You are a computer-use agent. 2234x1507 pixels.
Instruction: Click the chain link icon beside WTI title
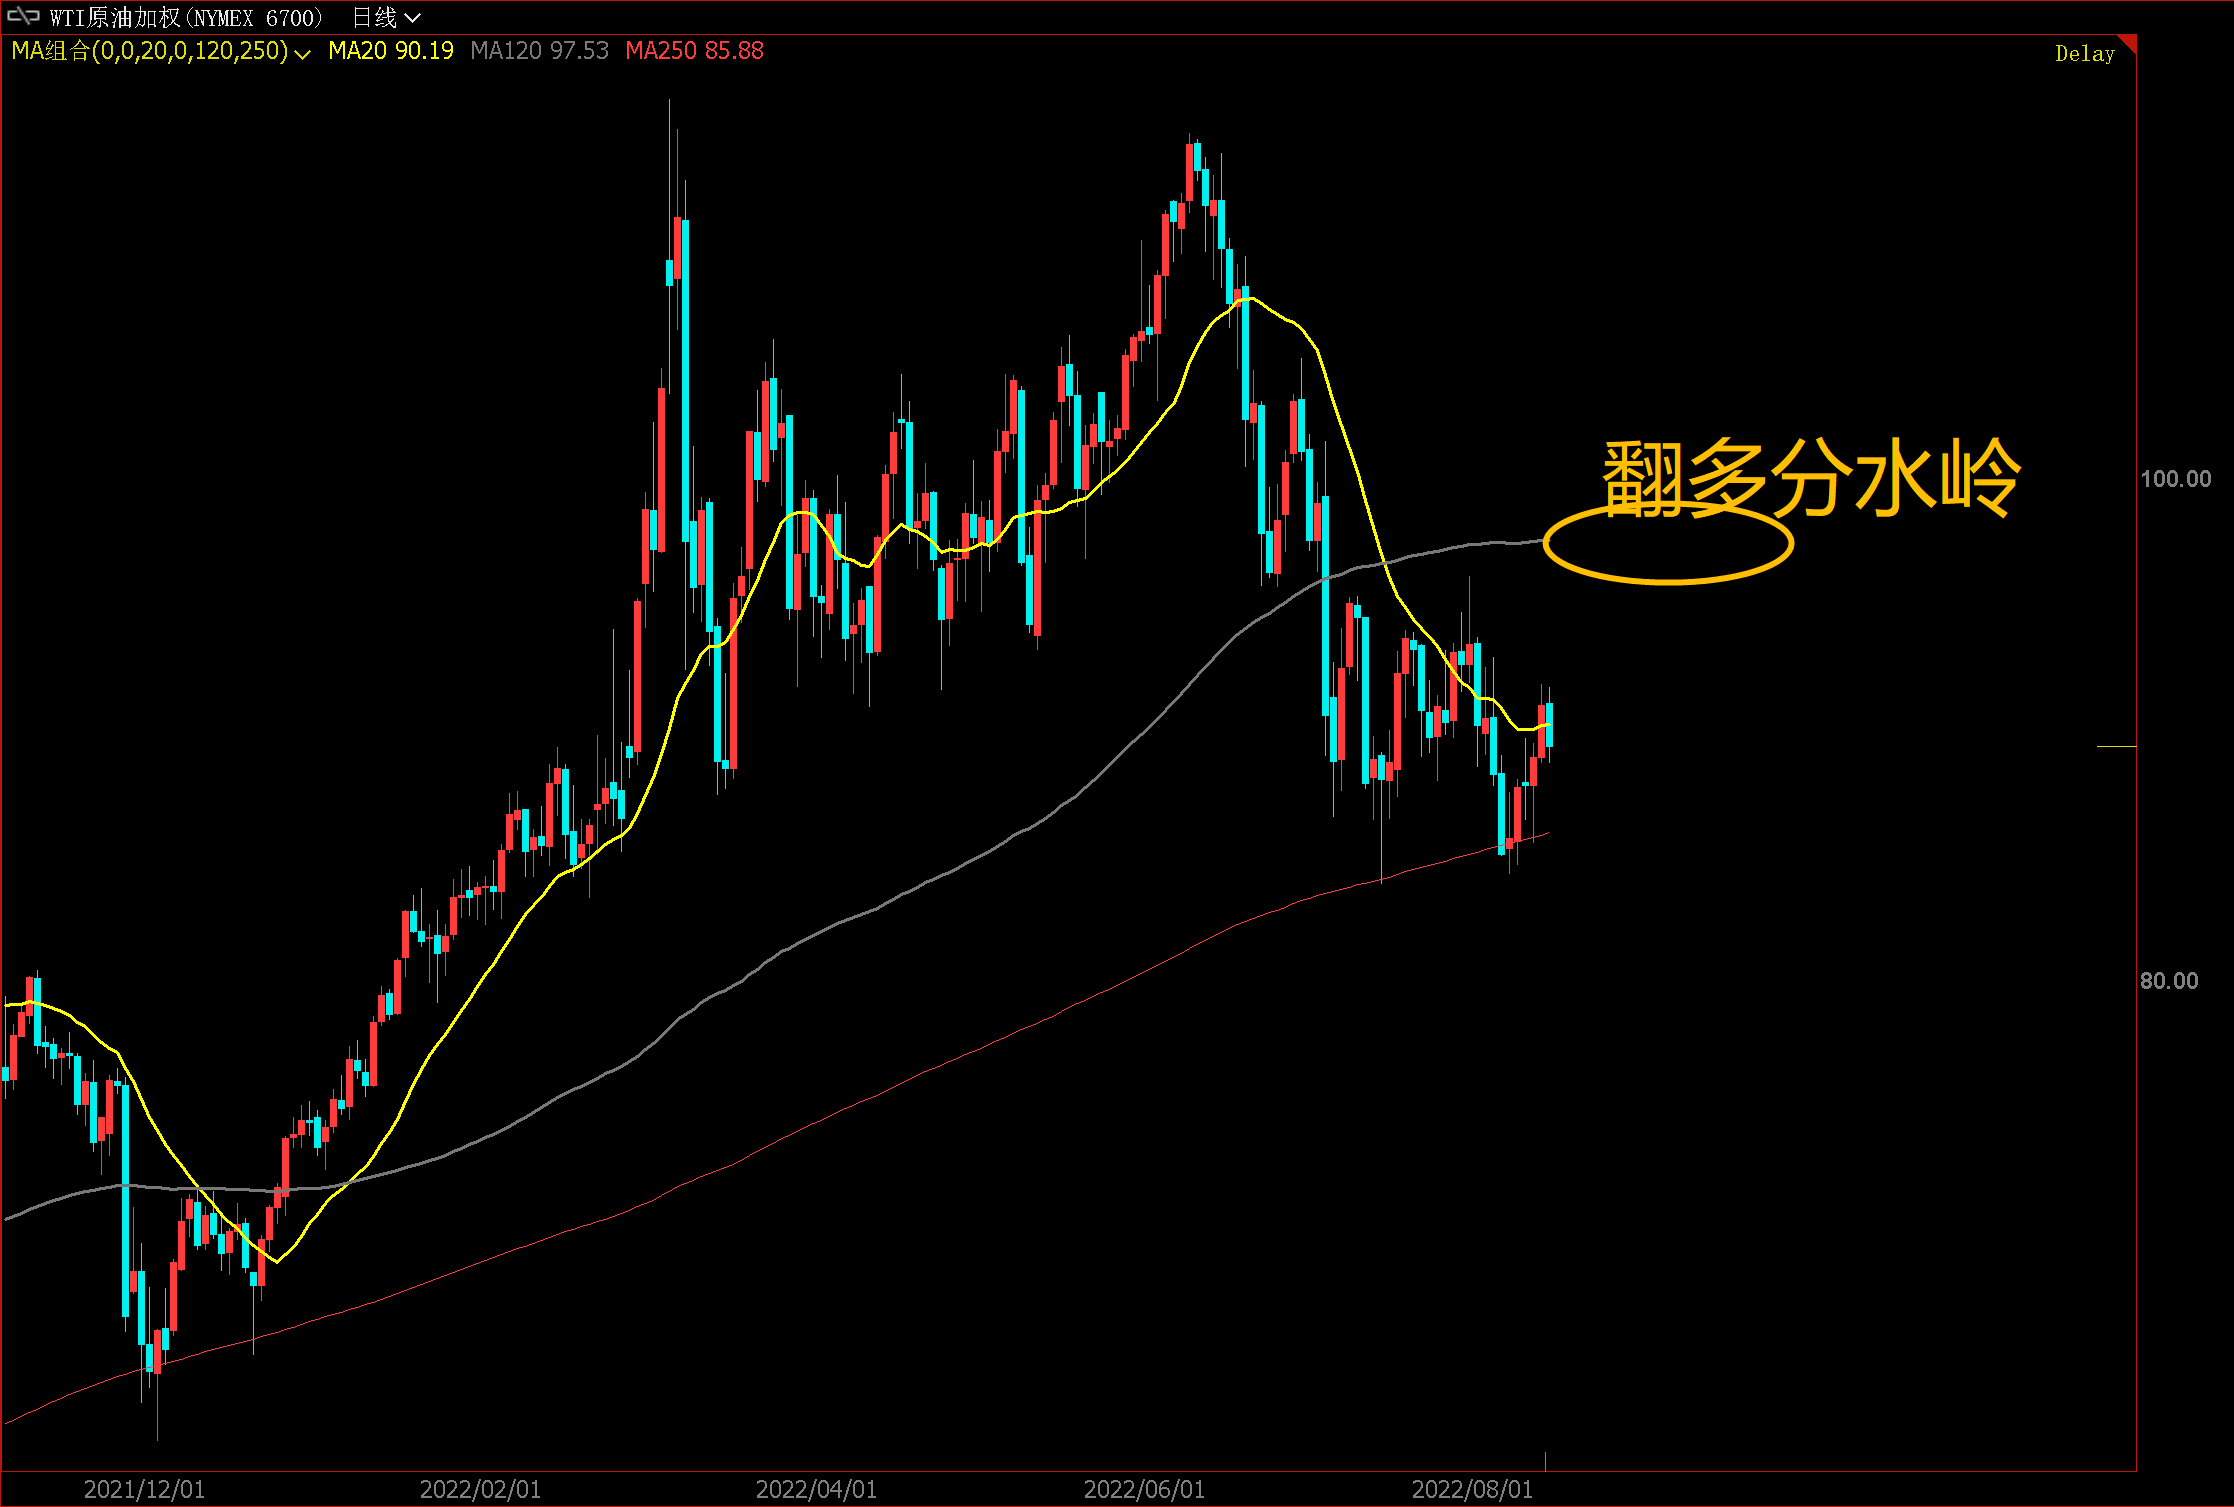(x=23, y=16)
